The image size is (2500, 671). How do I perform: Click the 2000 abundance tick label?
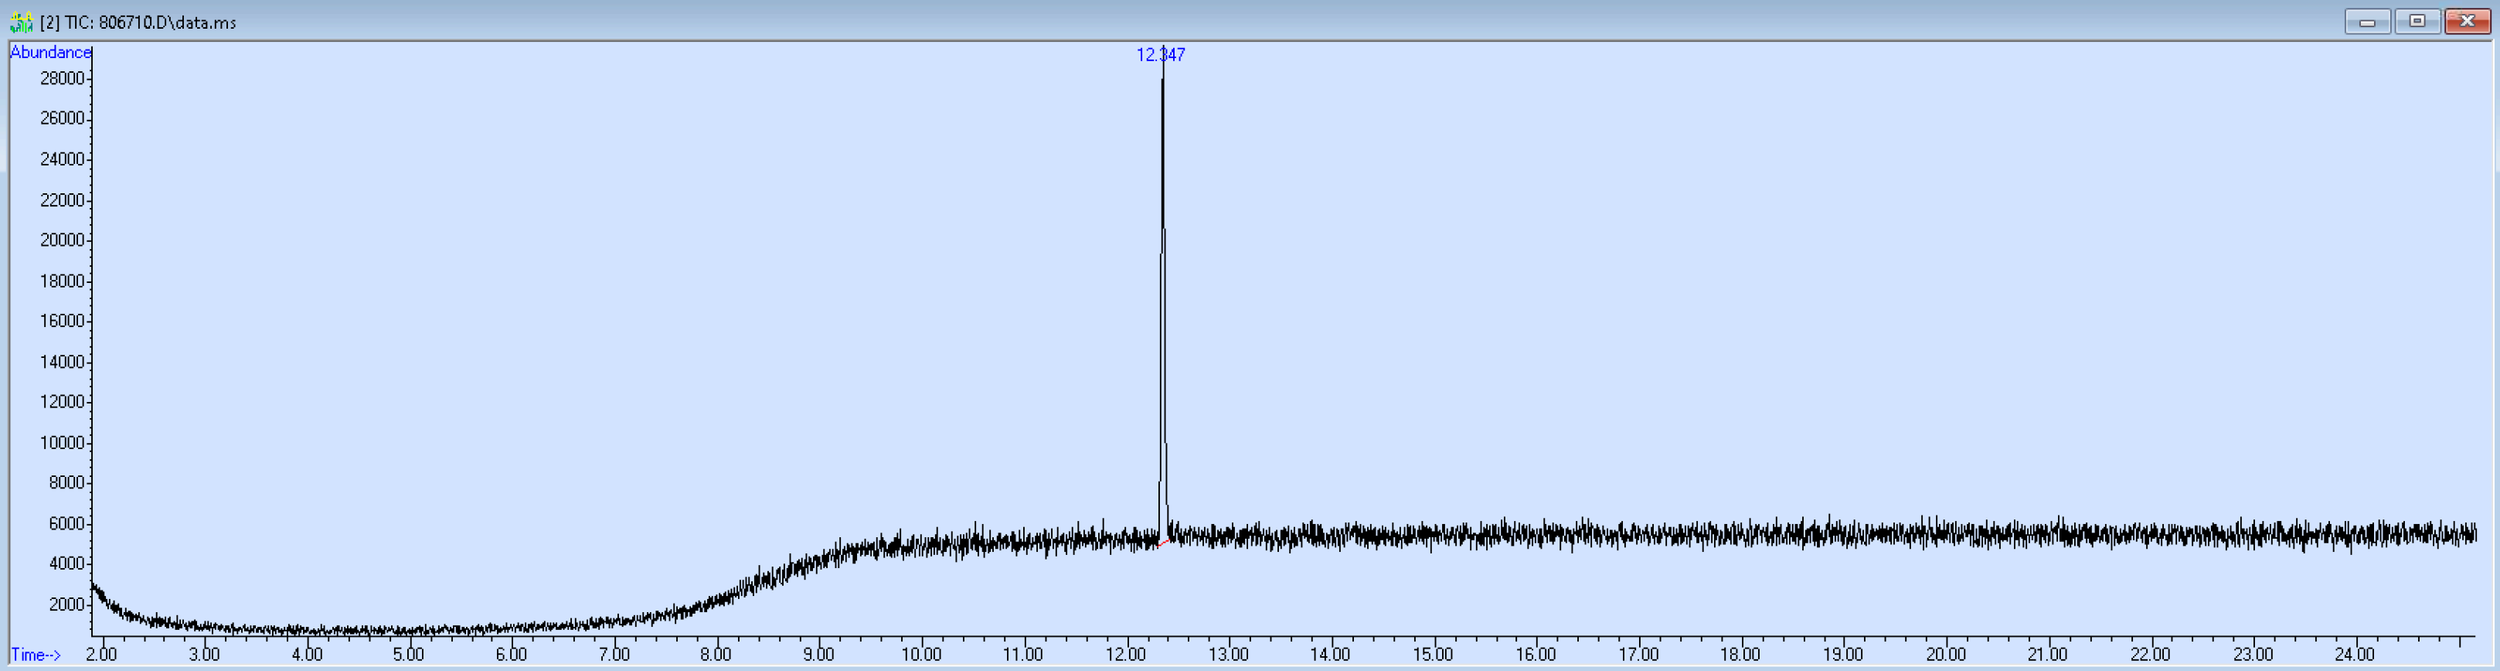pyautogui.click(x=66, y=605)
